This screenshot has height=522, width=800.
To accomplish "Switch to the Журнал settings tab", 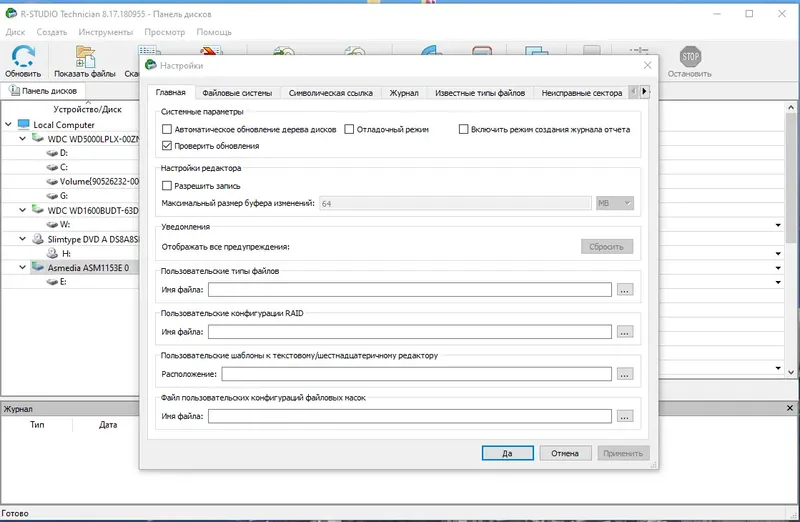I will [404, 93].
